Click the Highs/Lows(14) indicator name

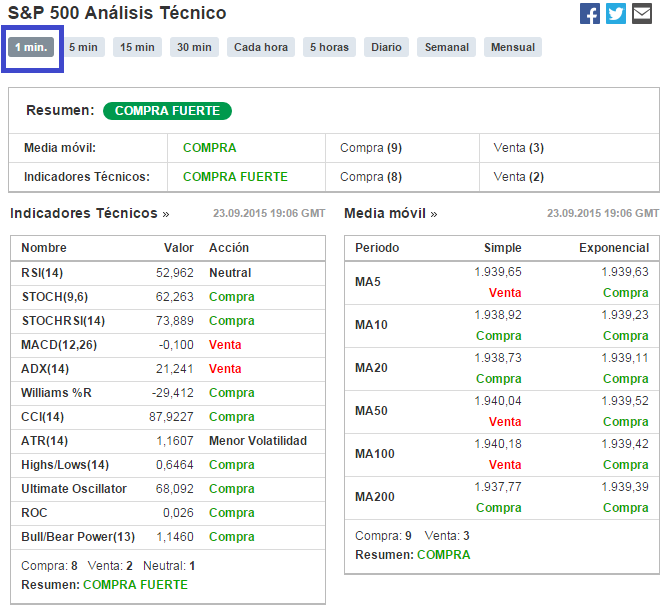point(65,465)
